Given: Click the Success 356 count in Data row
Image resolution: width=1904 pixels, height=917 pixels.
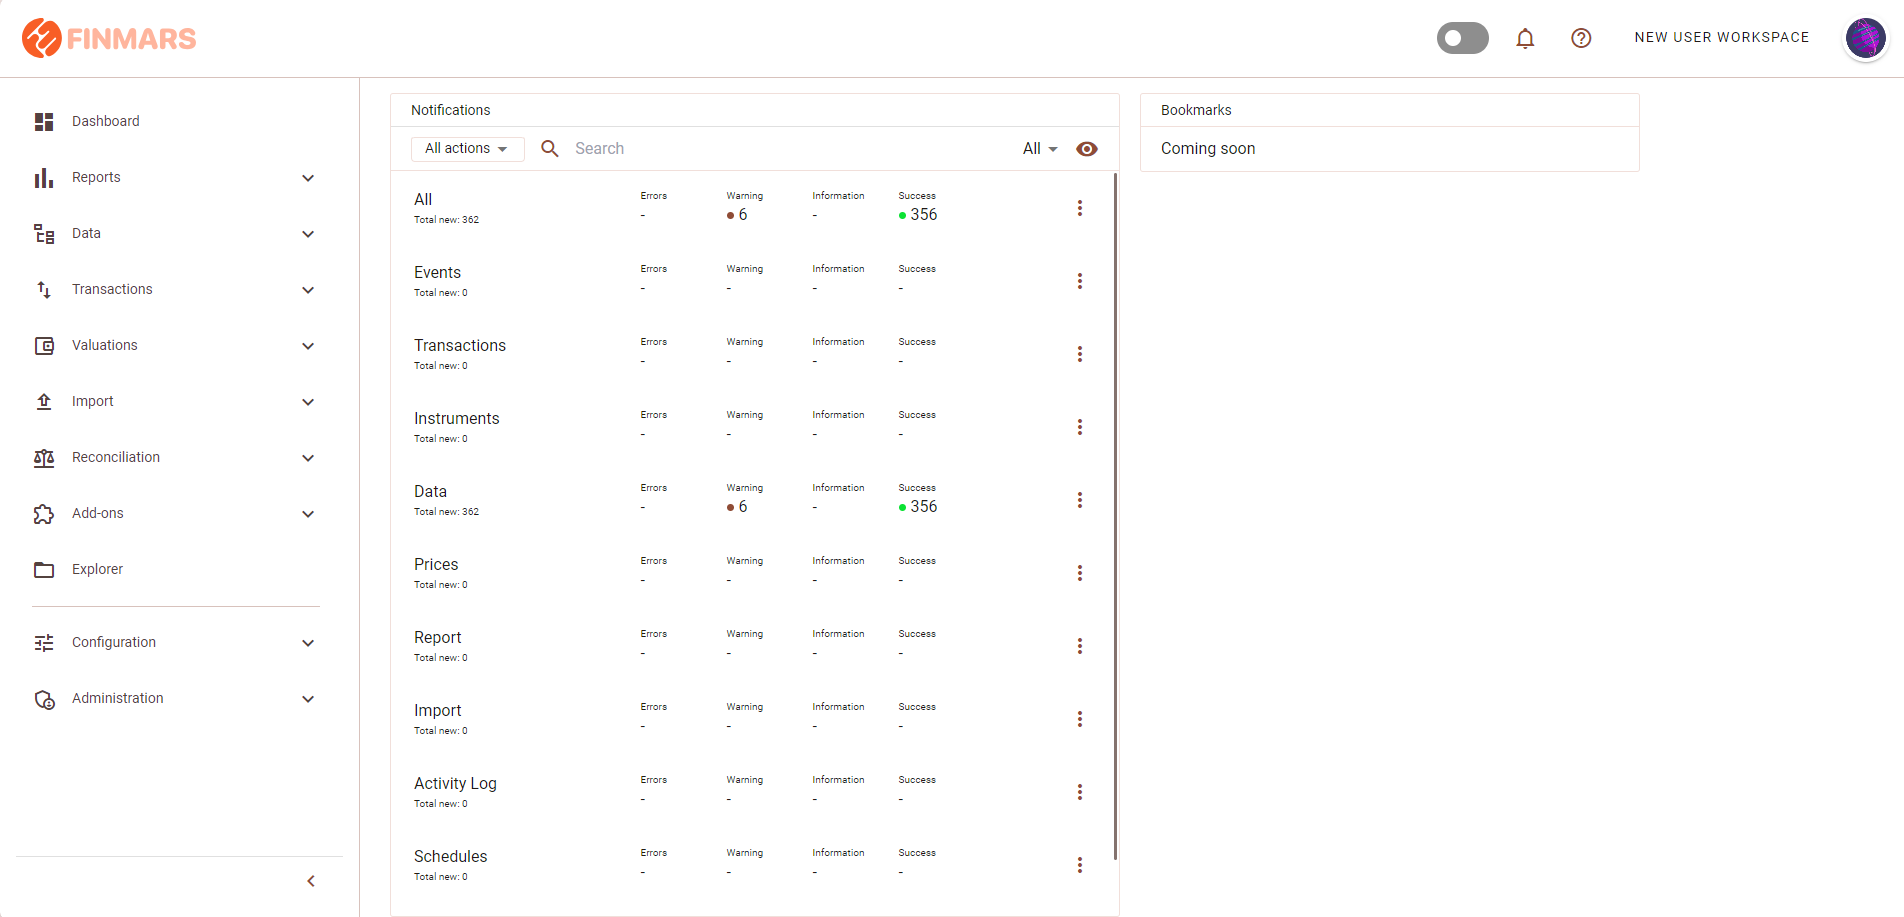Looking at the screenshot, I should (918, 506).
